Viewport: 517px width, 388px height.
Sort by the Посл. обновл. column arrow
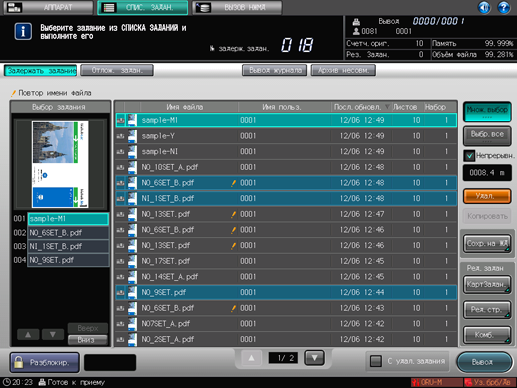pos(387,107)
